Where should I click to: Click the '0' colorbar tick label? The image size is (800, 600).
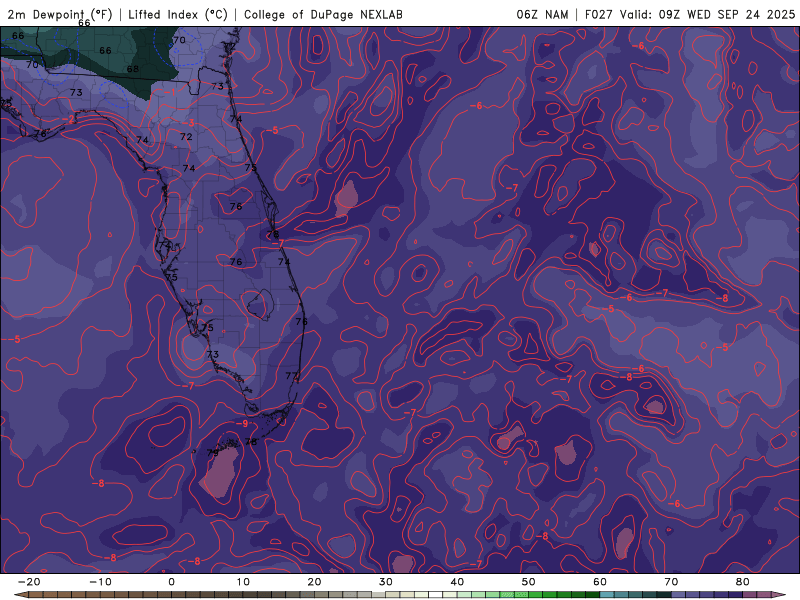click(171, 582)
